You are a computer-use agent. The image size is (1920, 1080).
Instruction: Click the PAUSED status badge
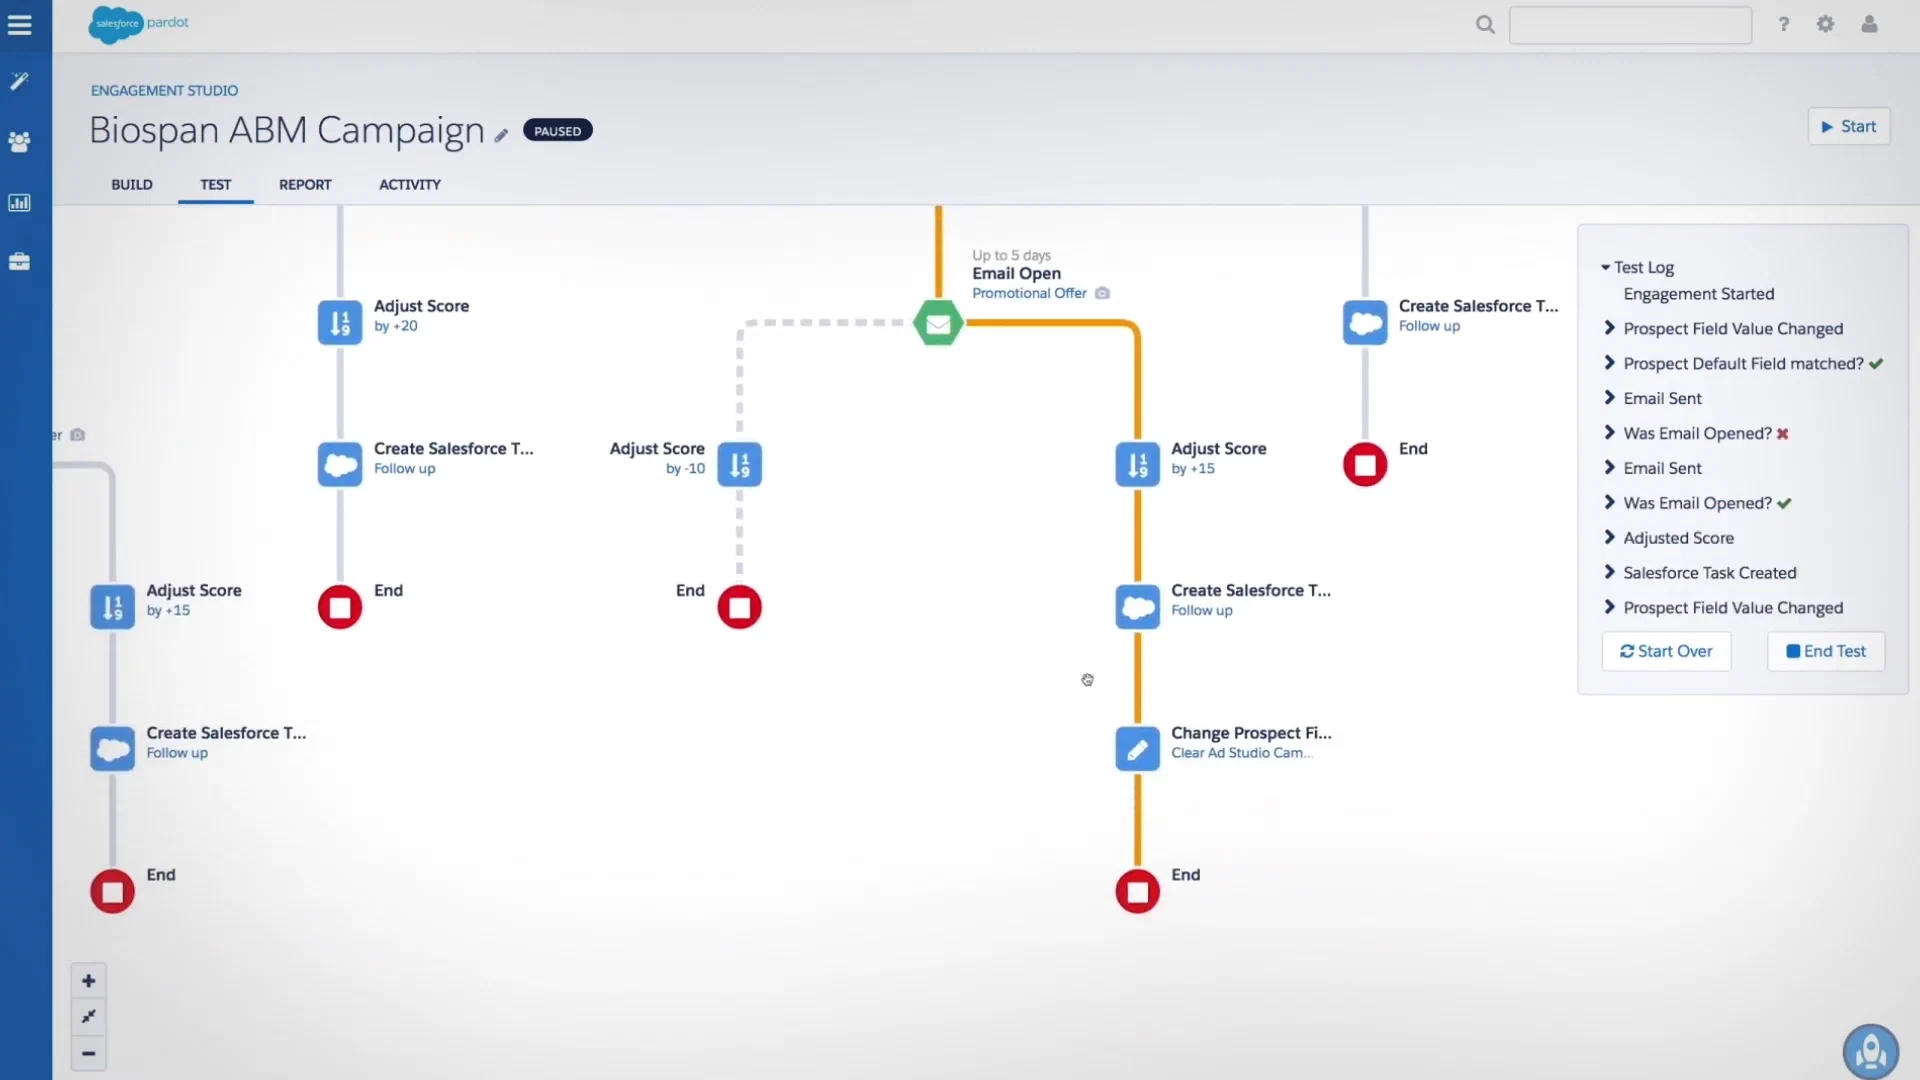pyautogui.click(x=557, y=131)
